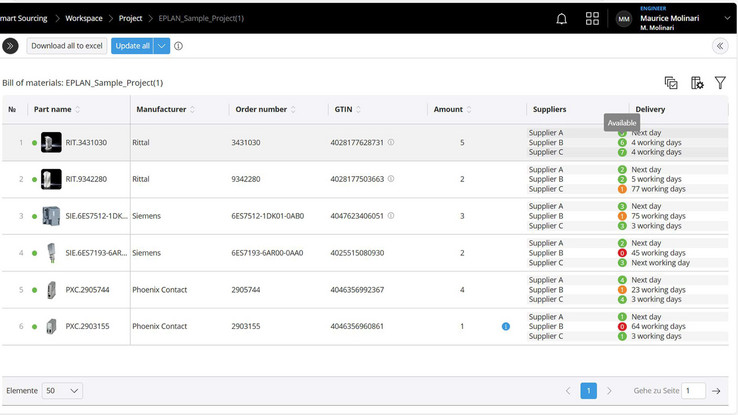Open the Elemente page size dropdown
Screen dimensions: 738x415
click(62, 391)
